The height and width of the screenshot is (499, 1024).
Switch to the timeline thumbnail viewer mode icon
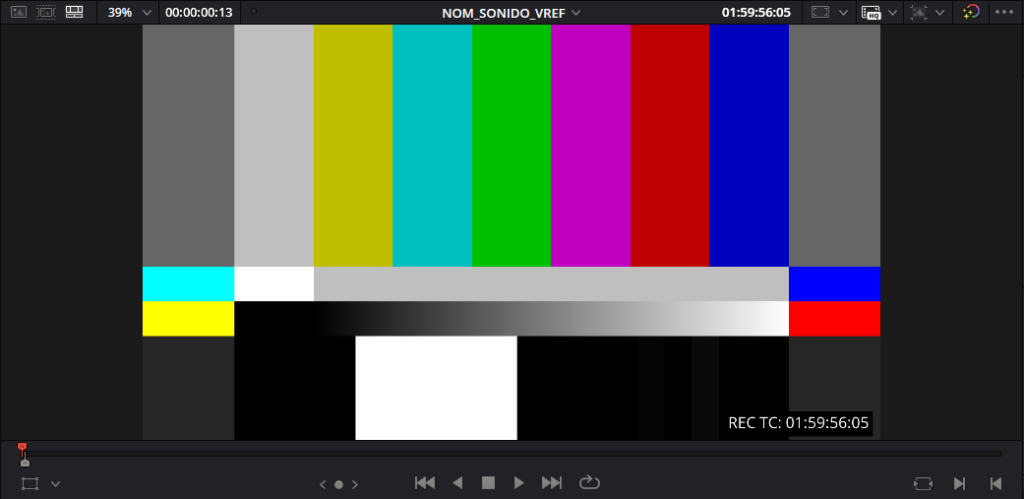pos(46,12)
